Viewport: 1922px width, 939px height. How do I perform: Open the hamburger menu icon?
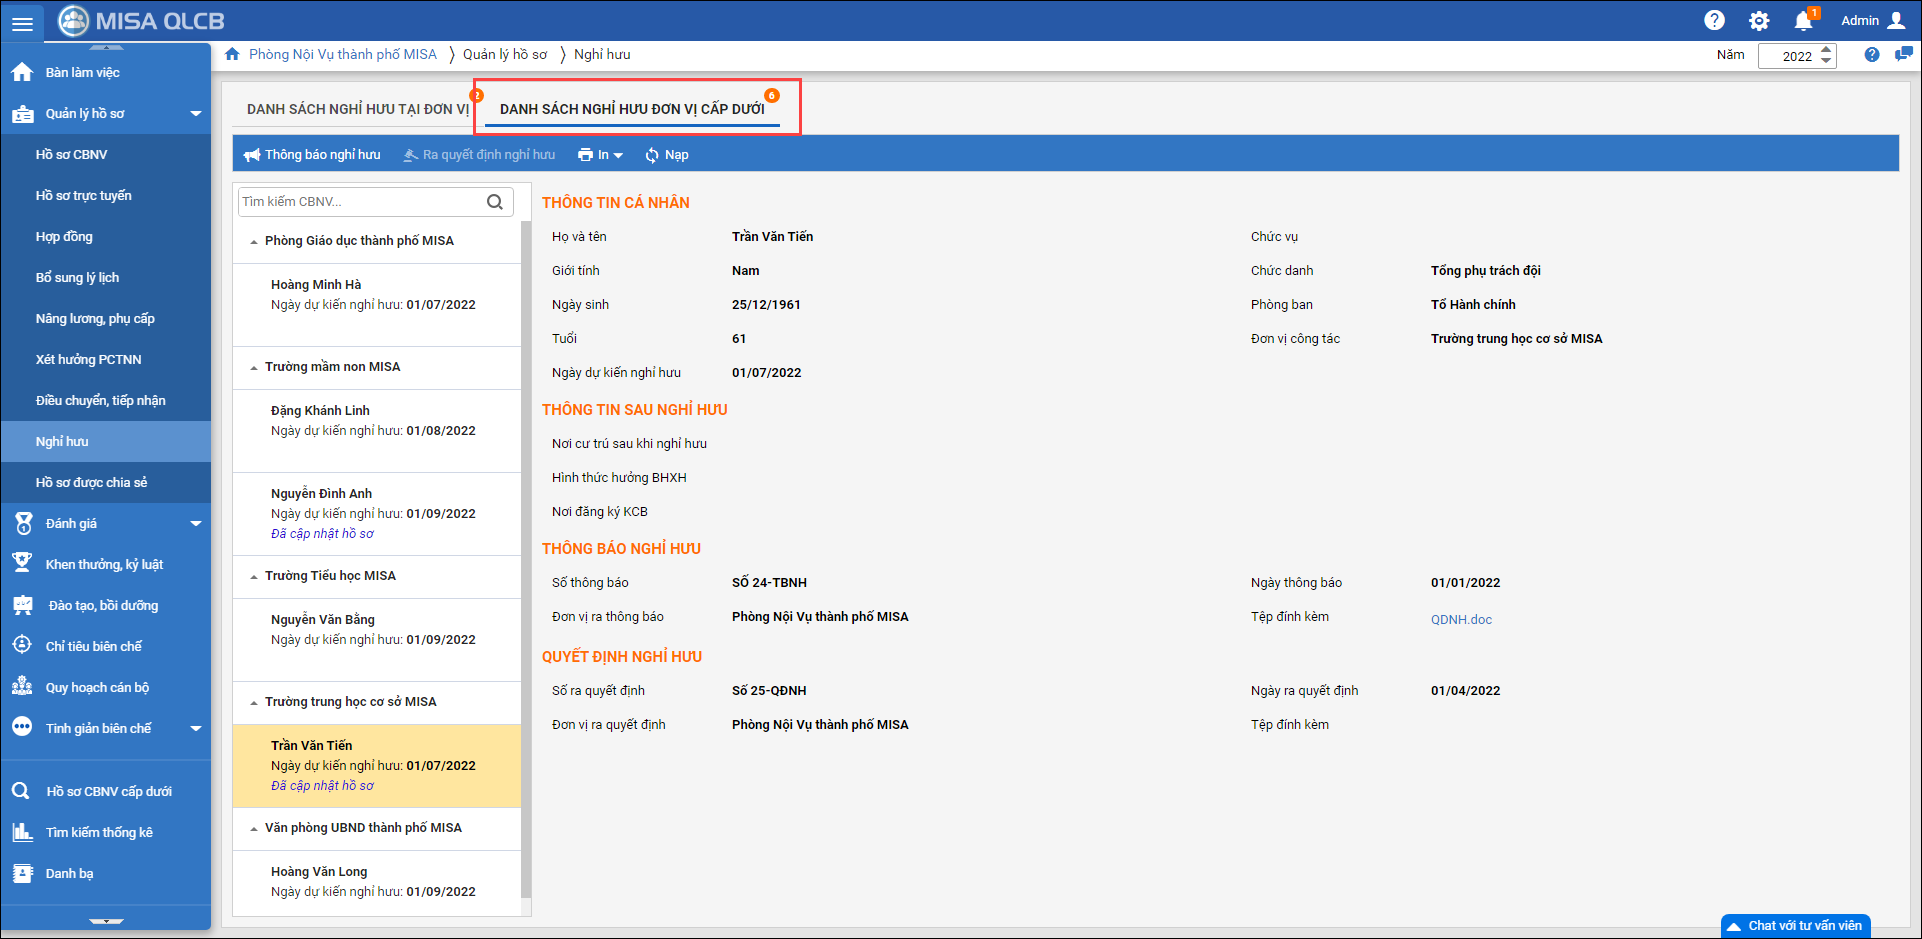[22, 23]
